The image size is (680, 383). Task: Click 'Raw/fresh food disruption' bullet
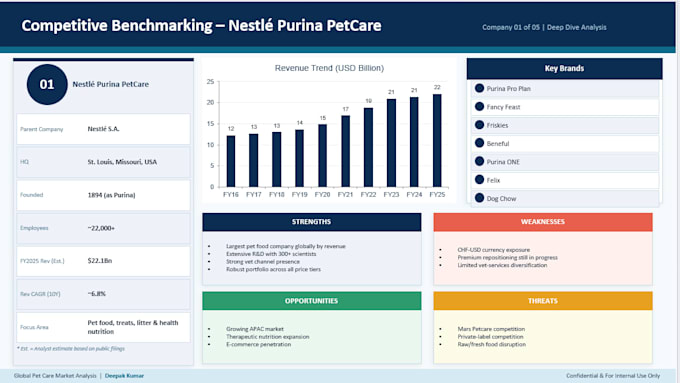(491, 344)
